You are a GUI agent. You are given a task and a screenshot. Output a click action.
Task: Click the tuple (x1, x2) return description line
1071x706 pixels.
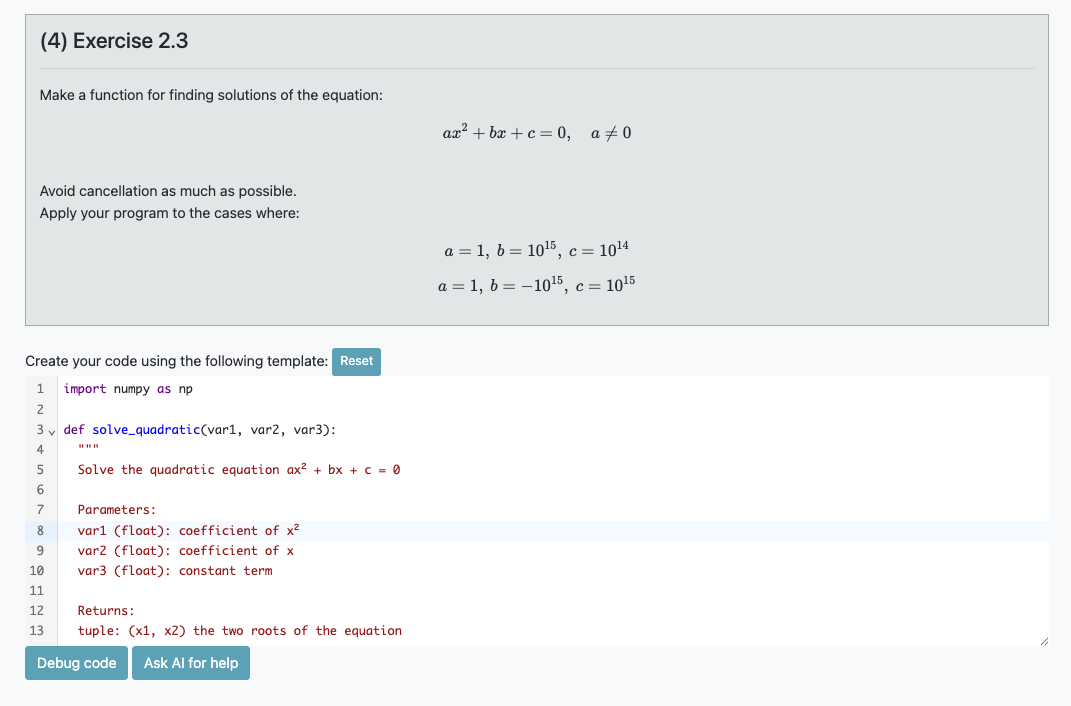tap(239, 631)
